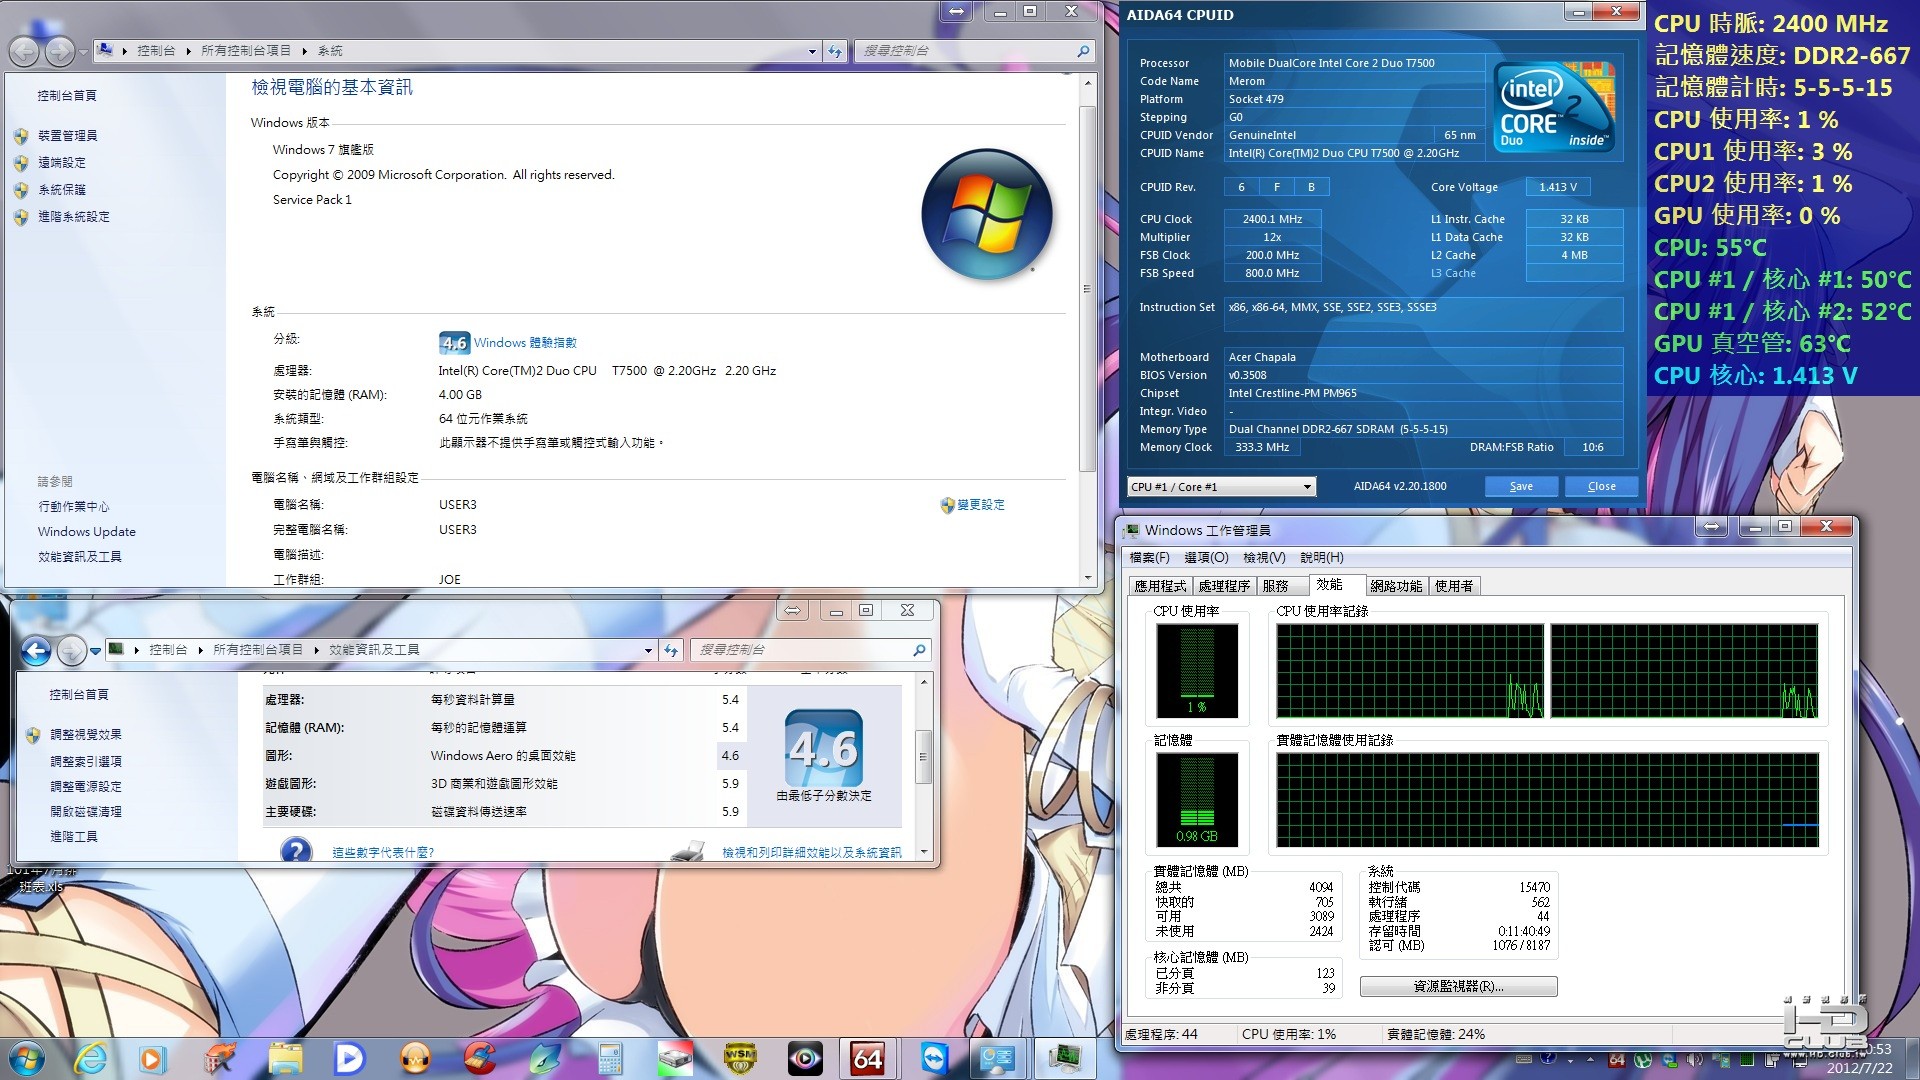Click the Windows Start orb

tap(26, 1058)
